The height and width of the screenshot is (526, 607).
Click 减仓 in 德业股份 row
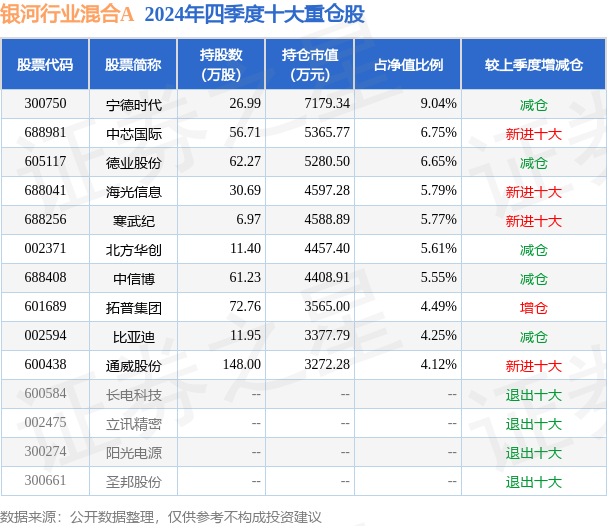coord(533,163)
